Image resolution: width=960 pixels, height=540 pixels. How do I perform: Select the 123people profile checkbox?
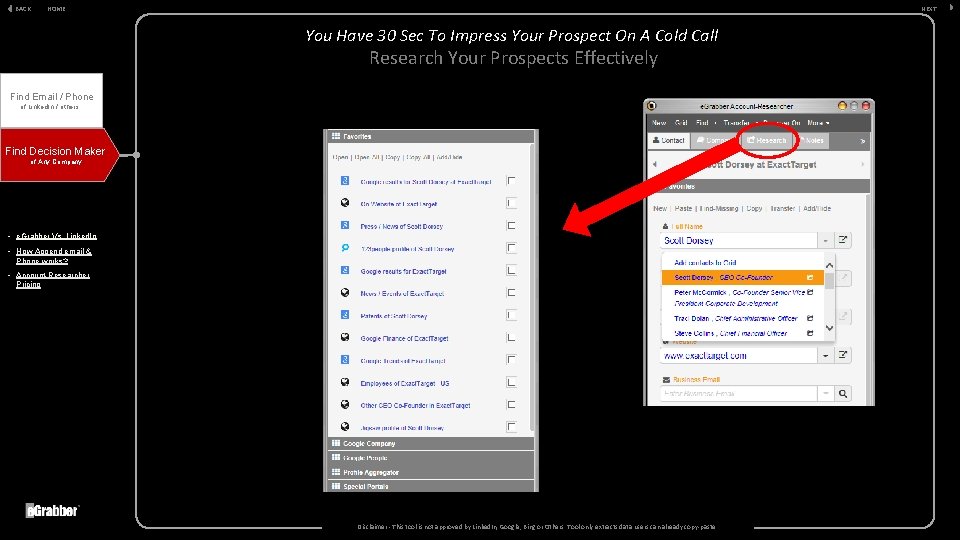point(511,248)
